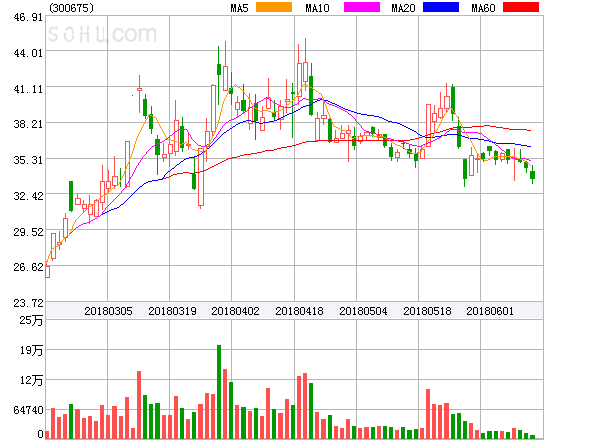Click the 64740 volume axis label

tap(28, 410)
